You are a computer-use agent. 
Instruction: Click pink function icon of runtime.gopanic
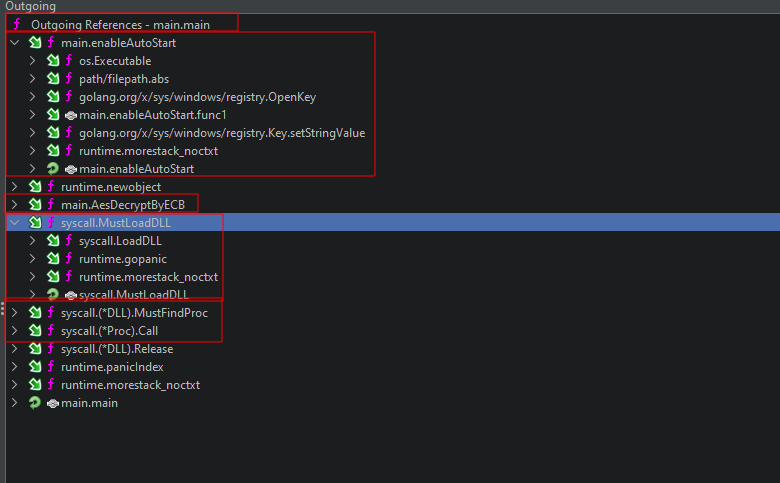69,258
